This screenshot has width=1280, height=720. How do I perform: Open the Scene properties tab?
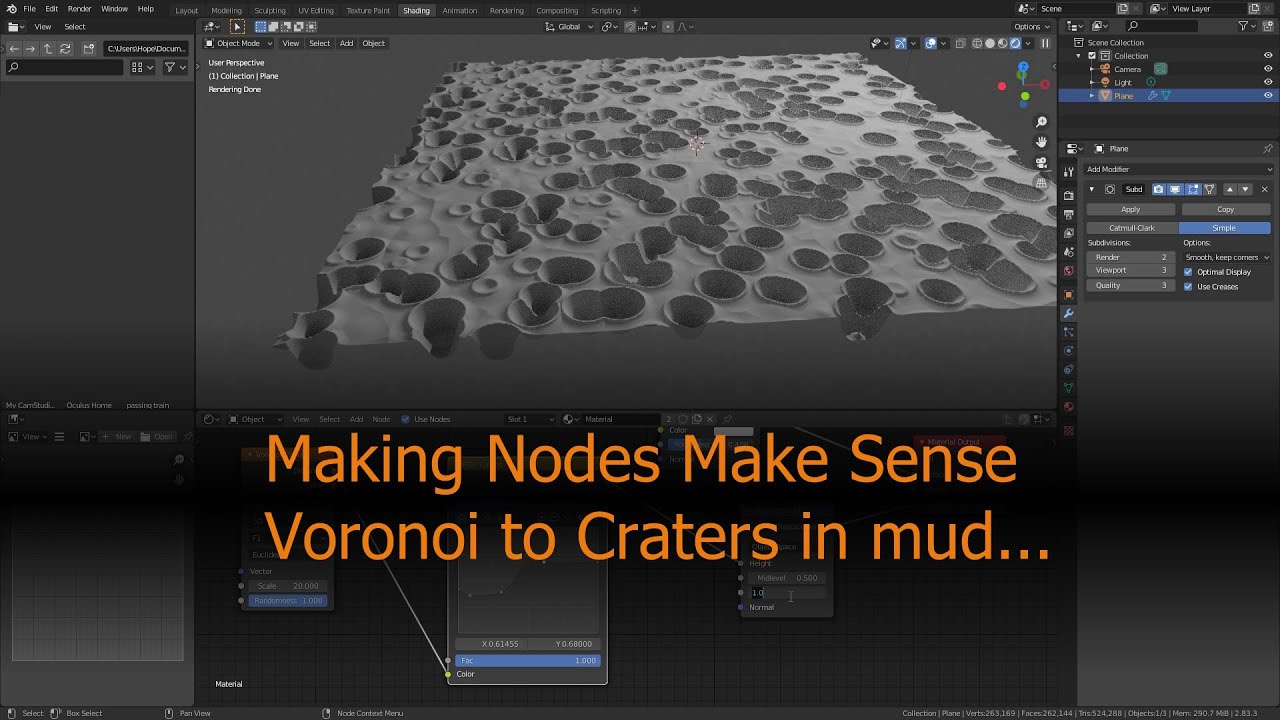[1068, 252]
